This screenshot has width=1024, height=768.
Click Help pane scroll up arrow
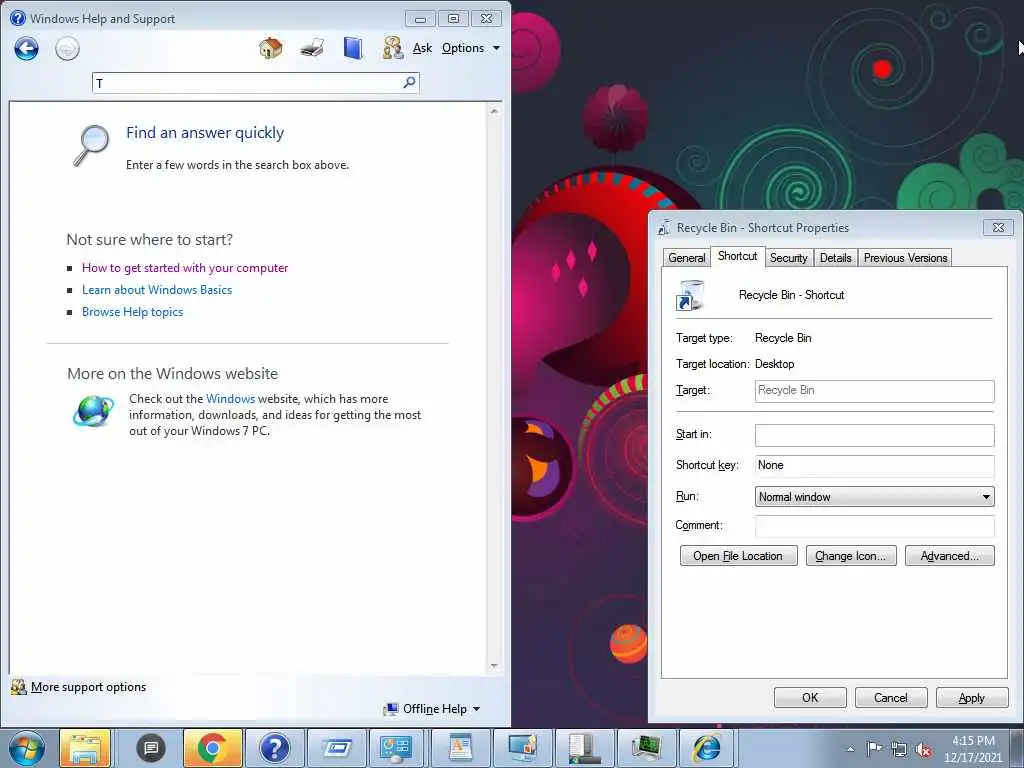[494, 112]
